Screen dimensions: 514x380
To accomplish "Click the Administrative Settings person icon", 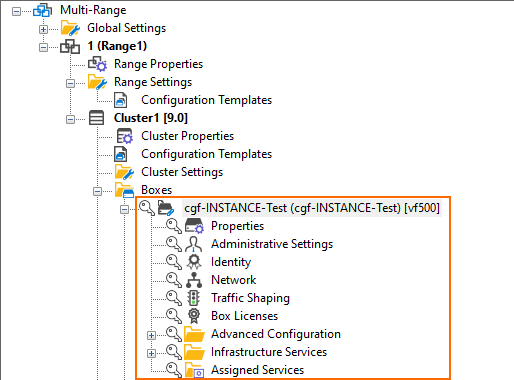I will point(194,244).
